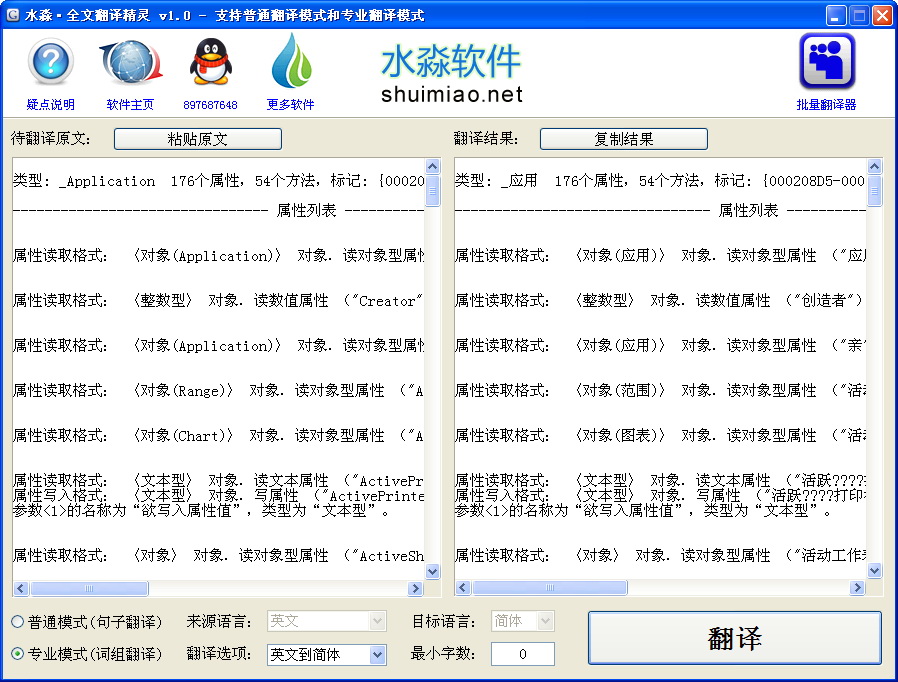The width and height of the screenshot is (898, 682).
Task: Click scroll-up arrow of result pane
Action: pos(875,166)
